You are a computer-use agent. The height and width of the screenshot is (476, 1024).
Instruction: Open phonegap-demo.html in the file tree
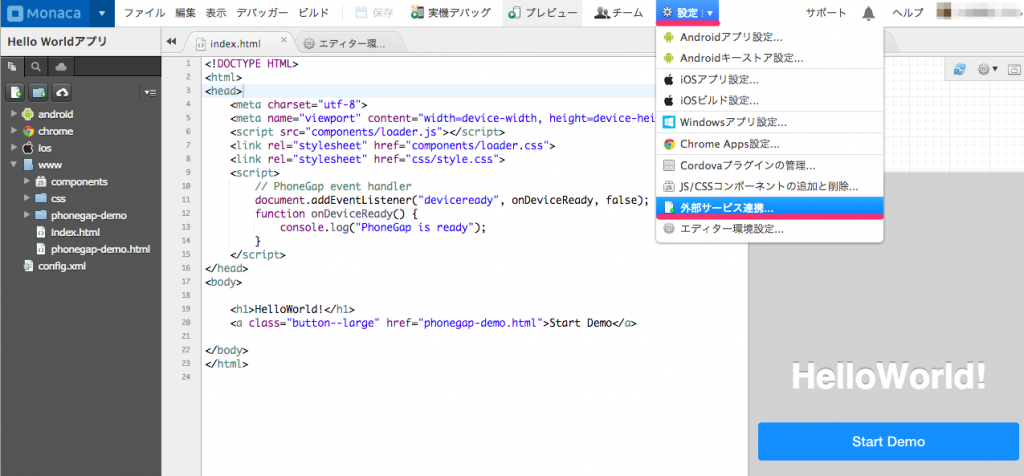[x=101, y=249]
